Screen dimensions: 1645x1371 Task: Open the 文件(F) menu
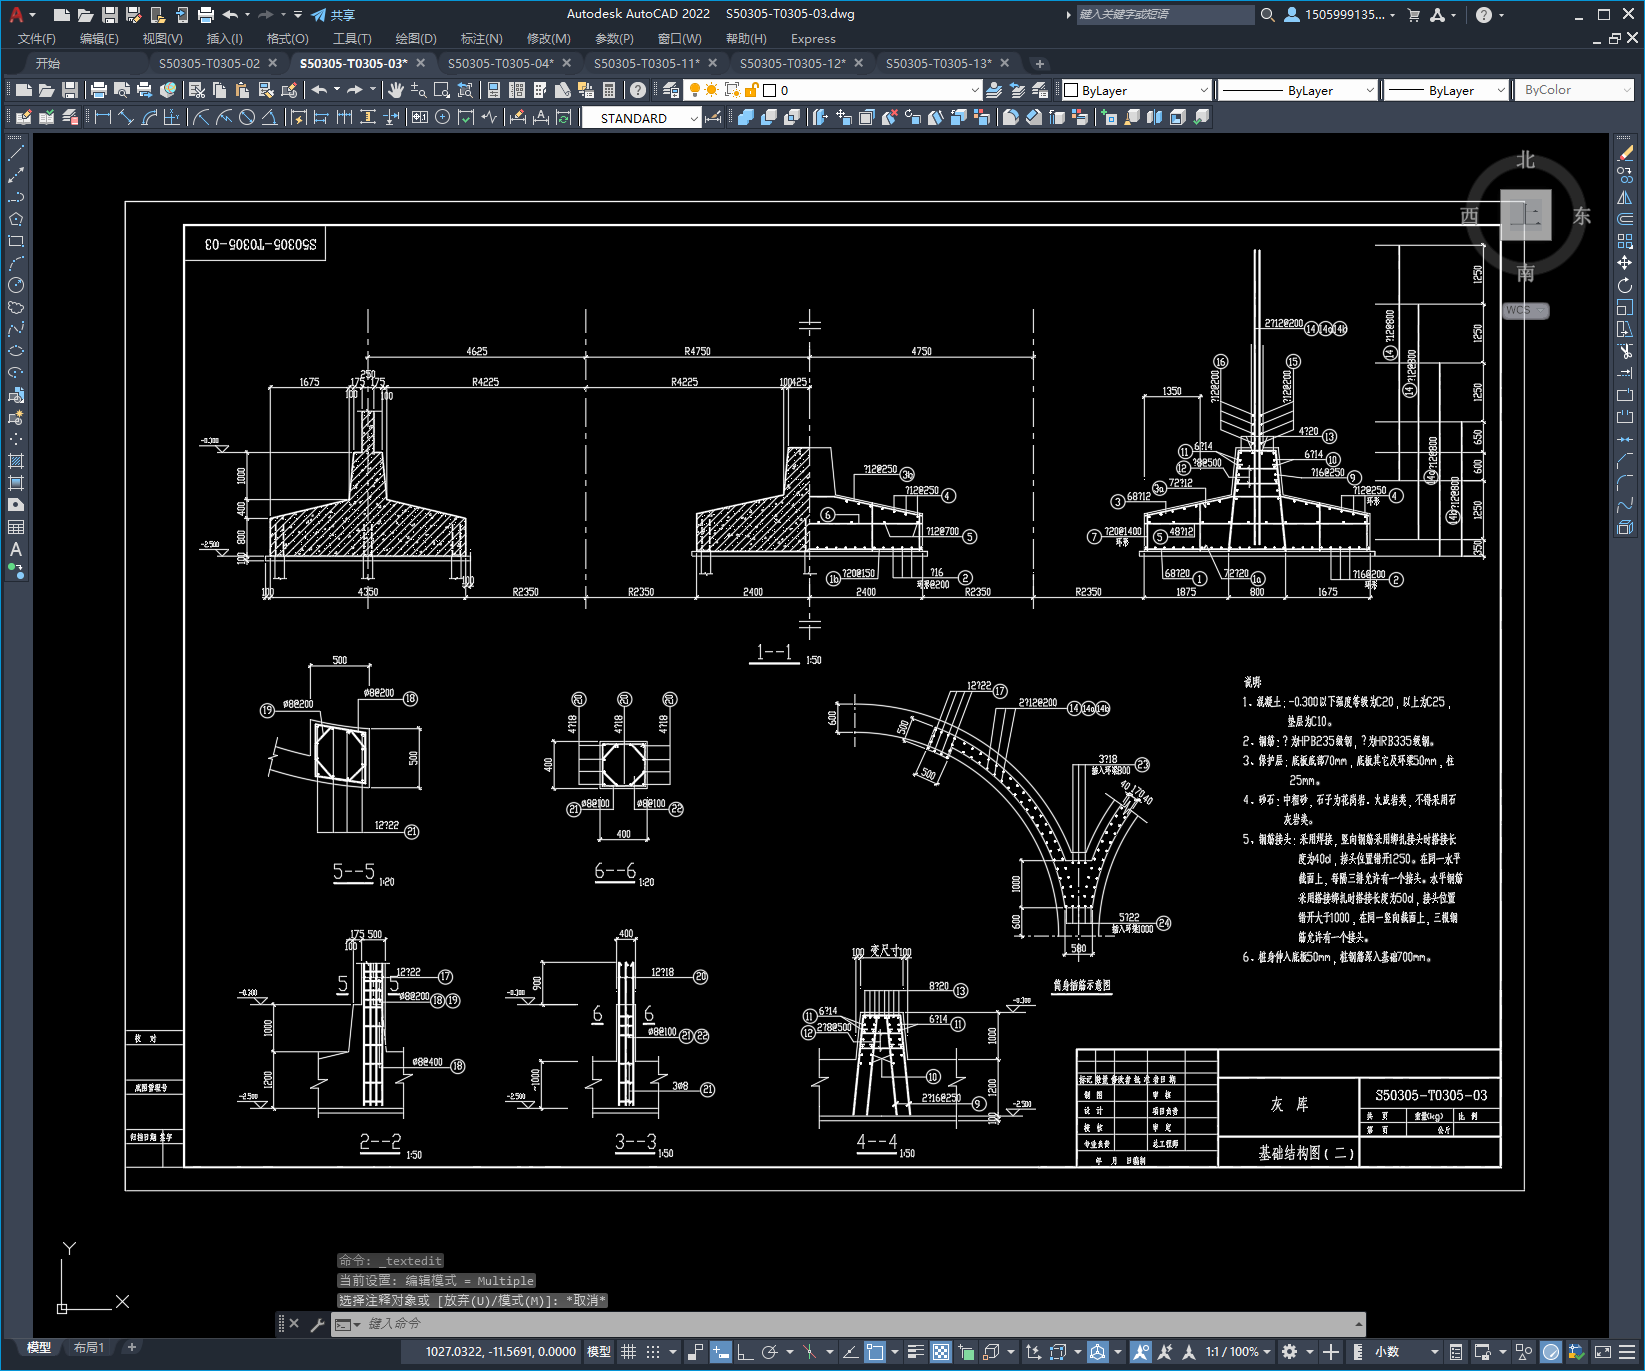click(x=37, y=39)
